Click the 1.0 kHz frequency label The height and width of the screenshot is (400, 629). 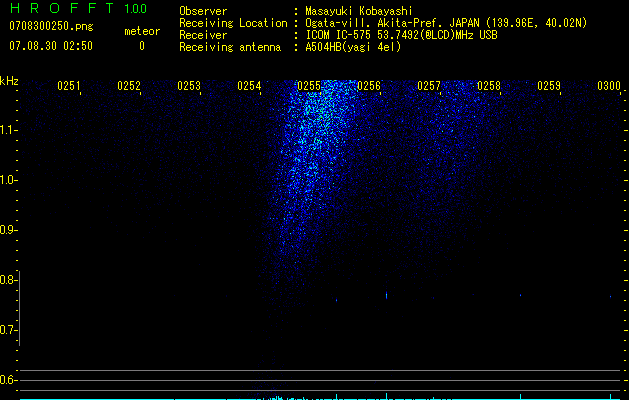(x=8, y=180)
